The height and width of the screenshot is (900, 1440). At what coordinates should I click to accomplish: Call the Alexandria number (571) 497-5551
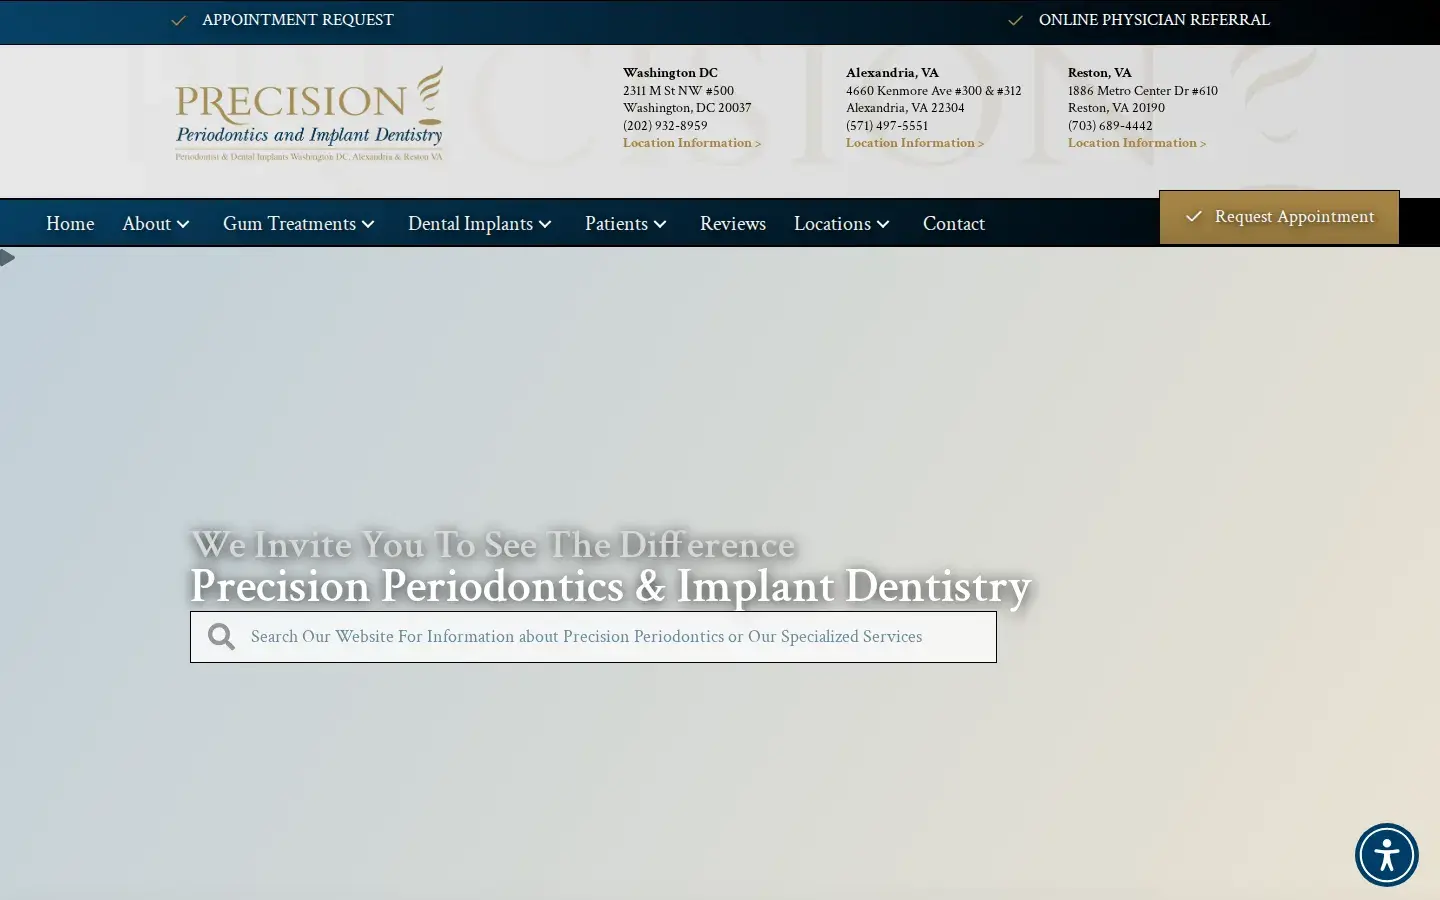[x=887, y=126]
